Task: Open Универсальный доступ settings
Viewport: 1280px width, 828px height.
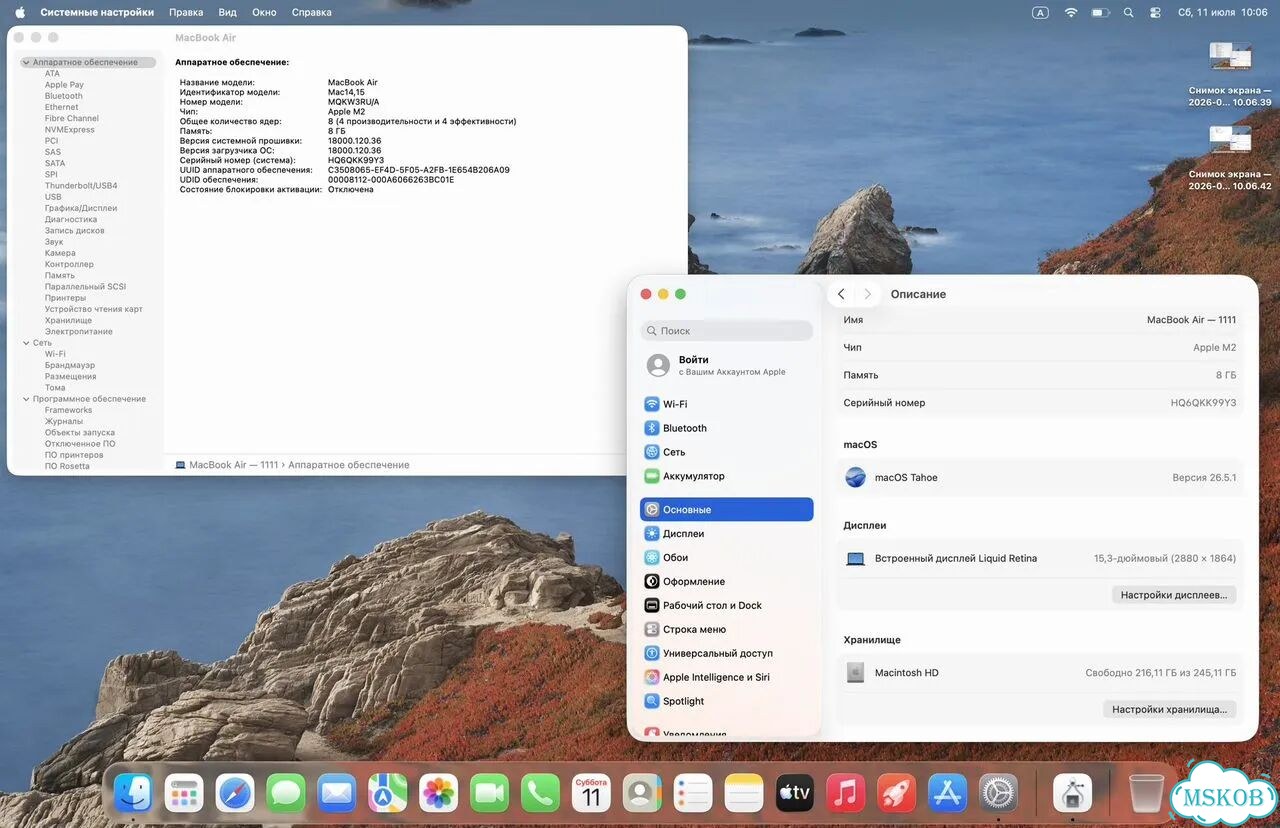Action: pos(727,653)
